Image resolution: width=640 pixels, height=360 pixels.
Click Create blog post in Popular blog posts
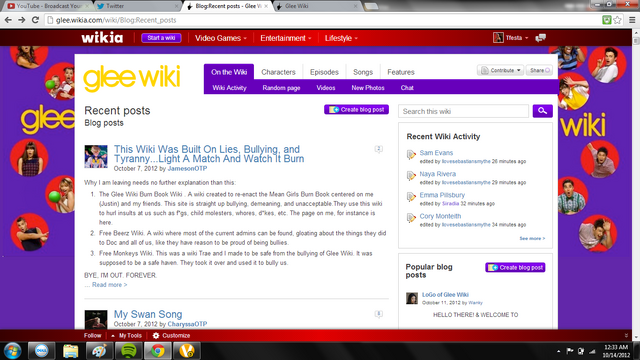(515, 267)
